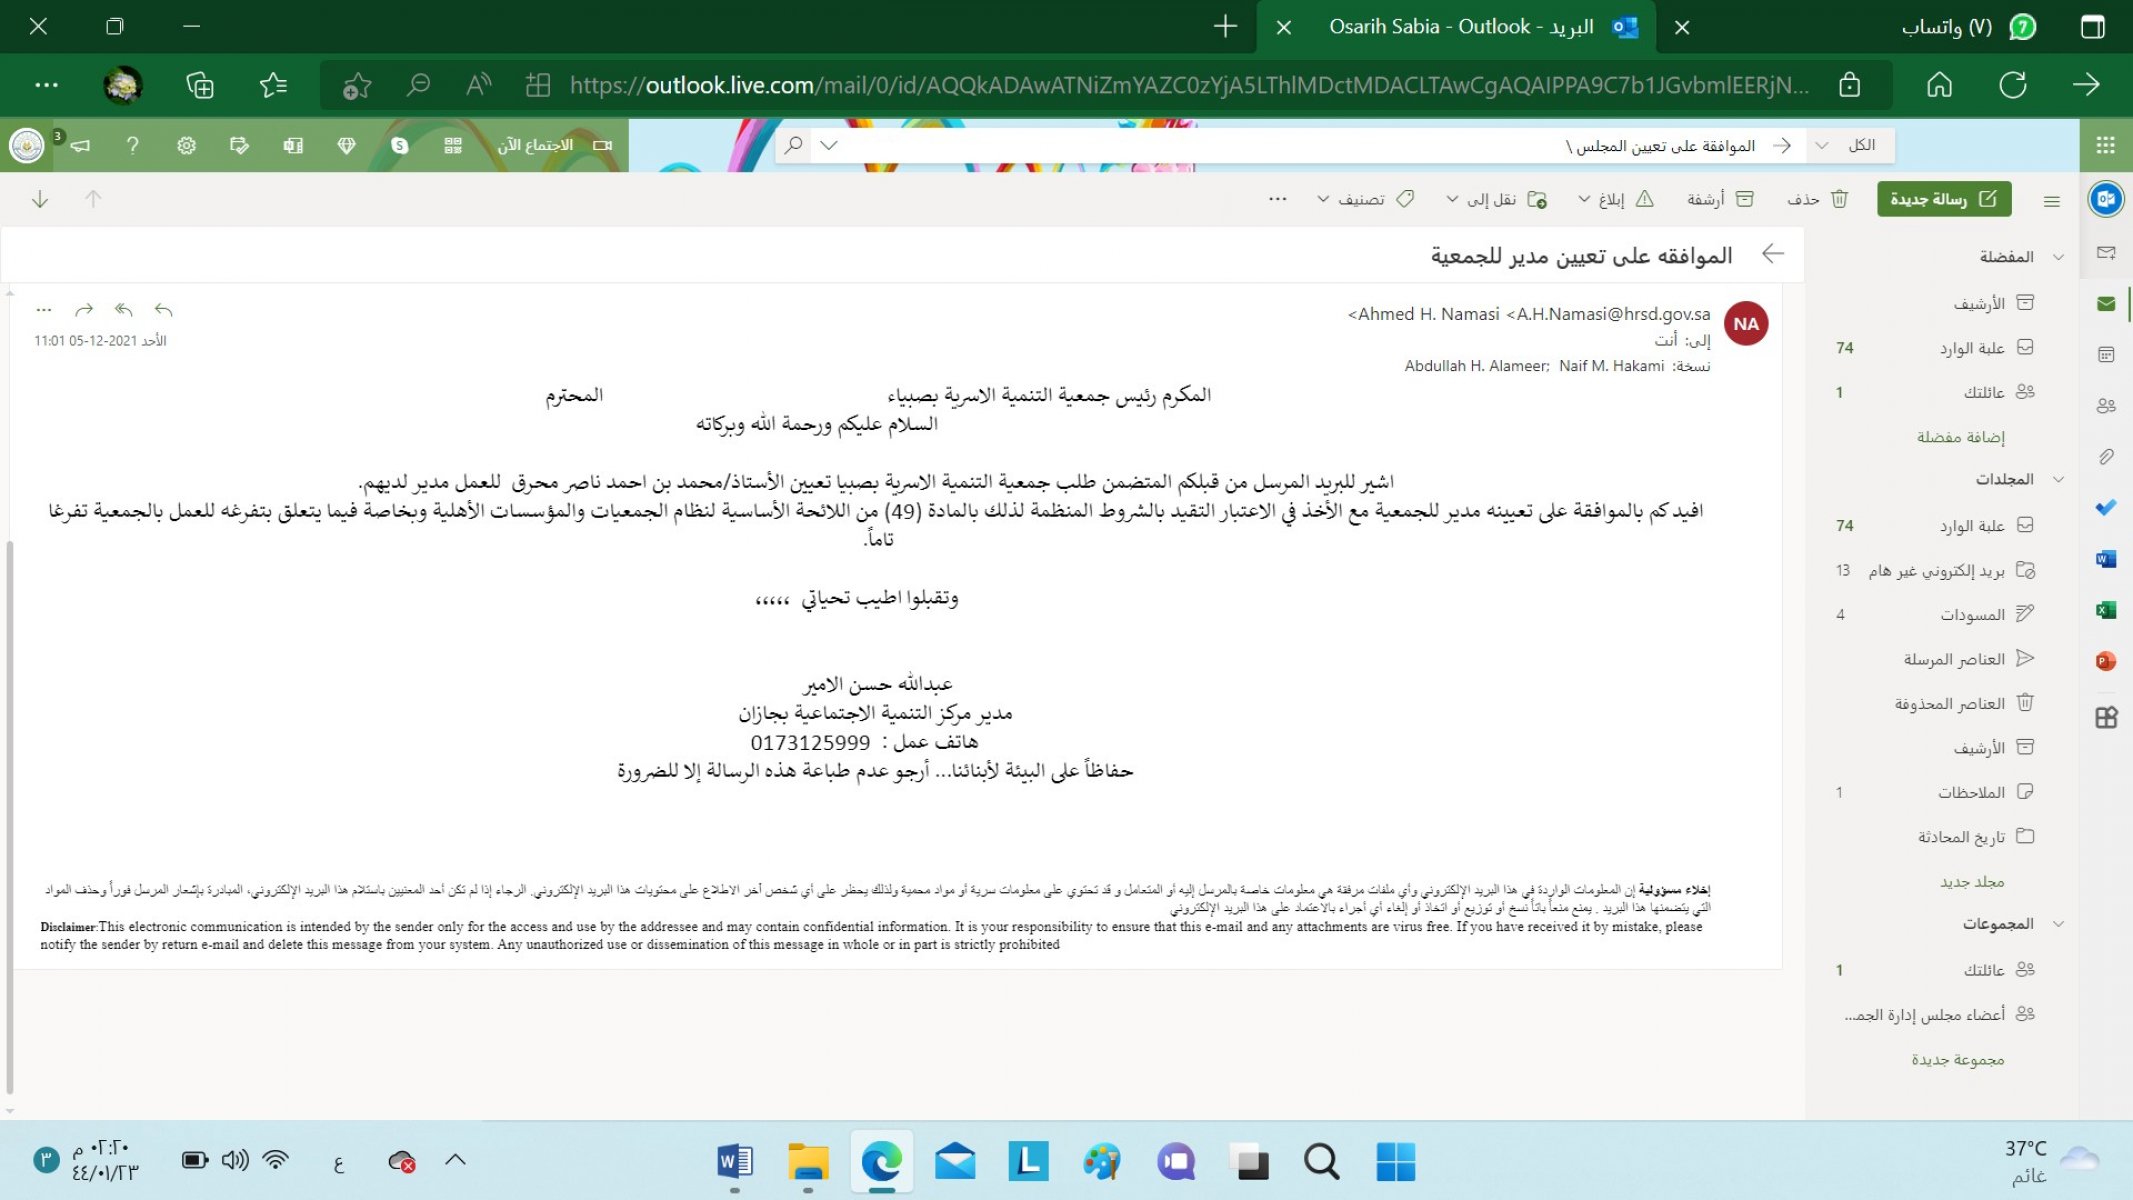This screenshot has height=1200, width=2133.
Task: Open the Calendar module in the right rail
Action: pyautogui.click(x=2106, y=355)
